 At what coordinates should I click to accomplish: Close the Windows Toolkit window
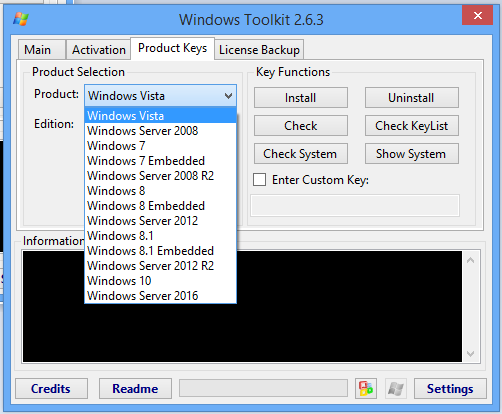coord(477,15)
